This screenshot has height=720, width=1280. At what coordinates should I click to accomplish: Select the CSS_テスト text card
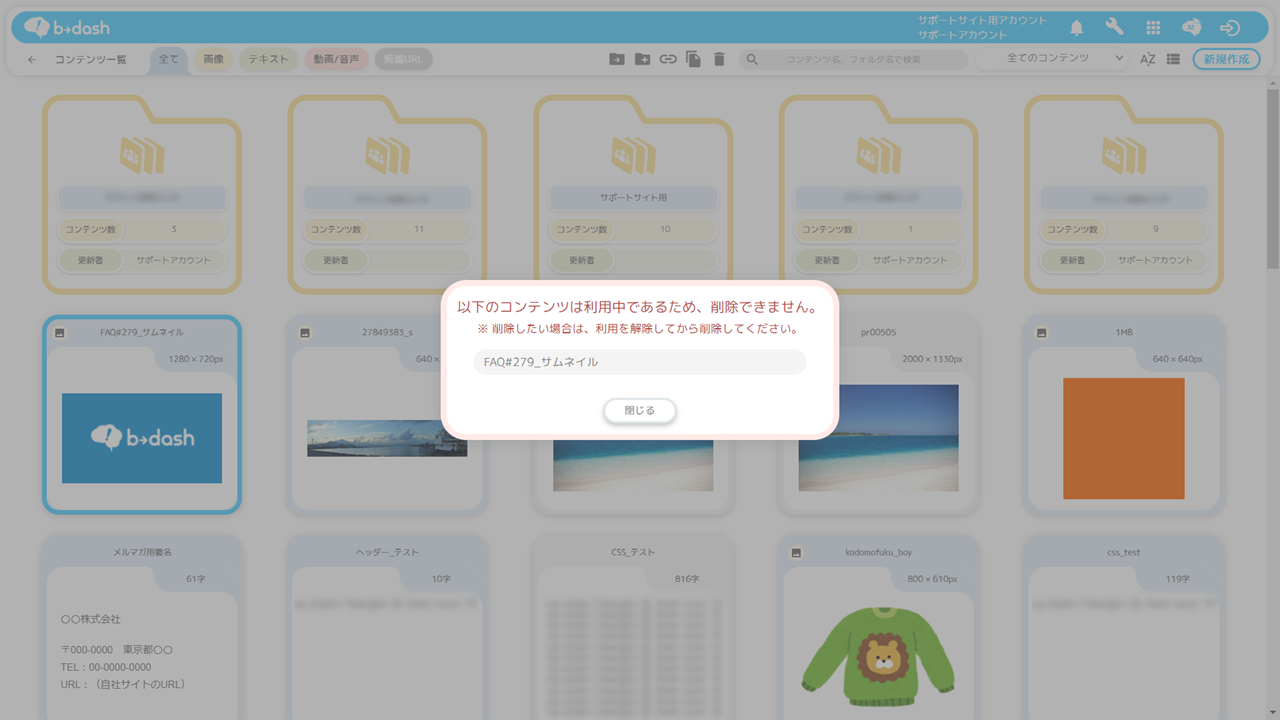point(633,628)
